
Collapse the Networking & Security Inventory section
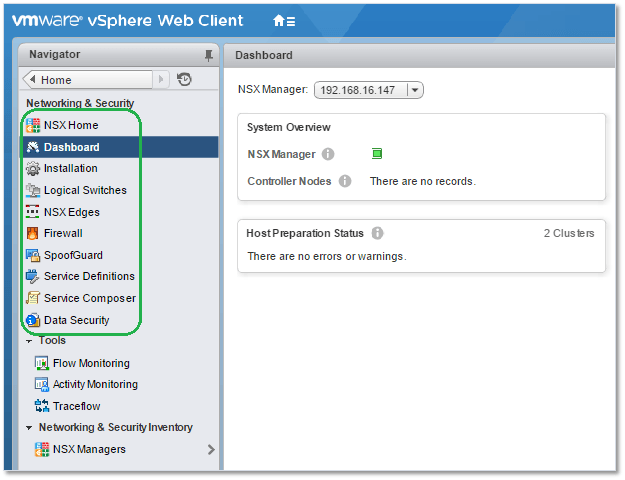click(x=29, y=428)
